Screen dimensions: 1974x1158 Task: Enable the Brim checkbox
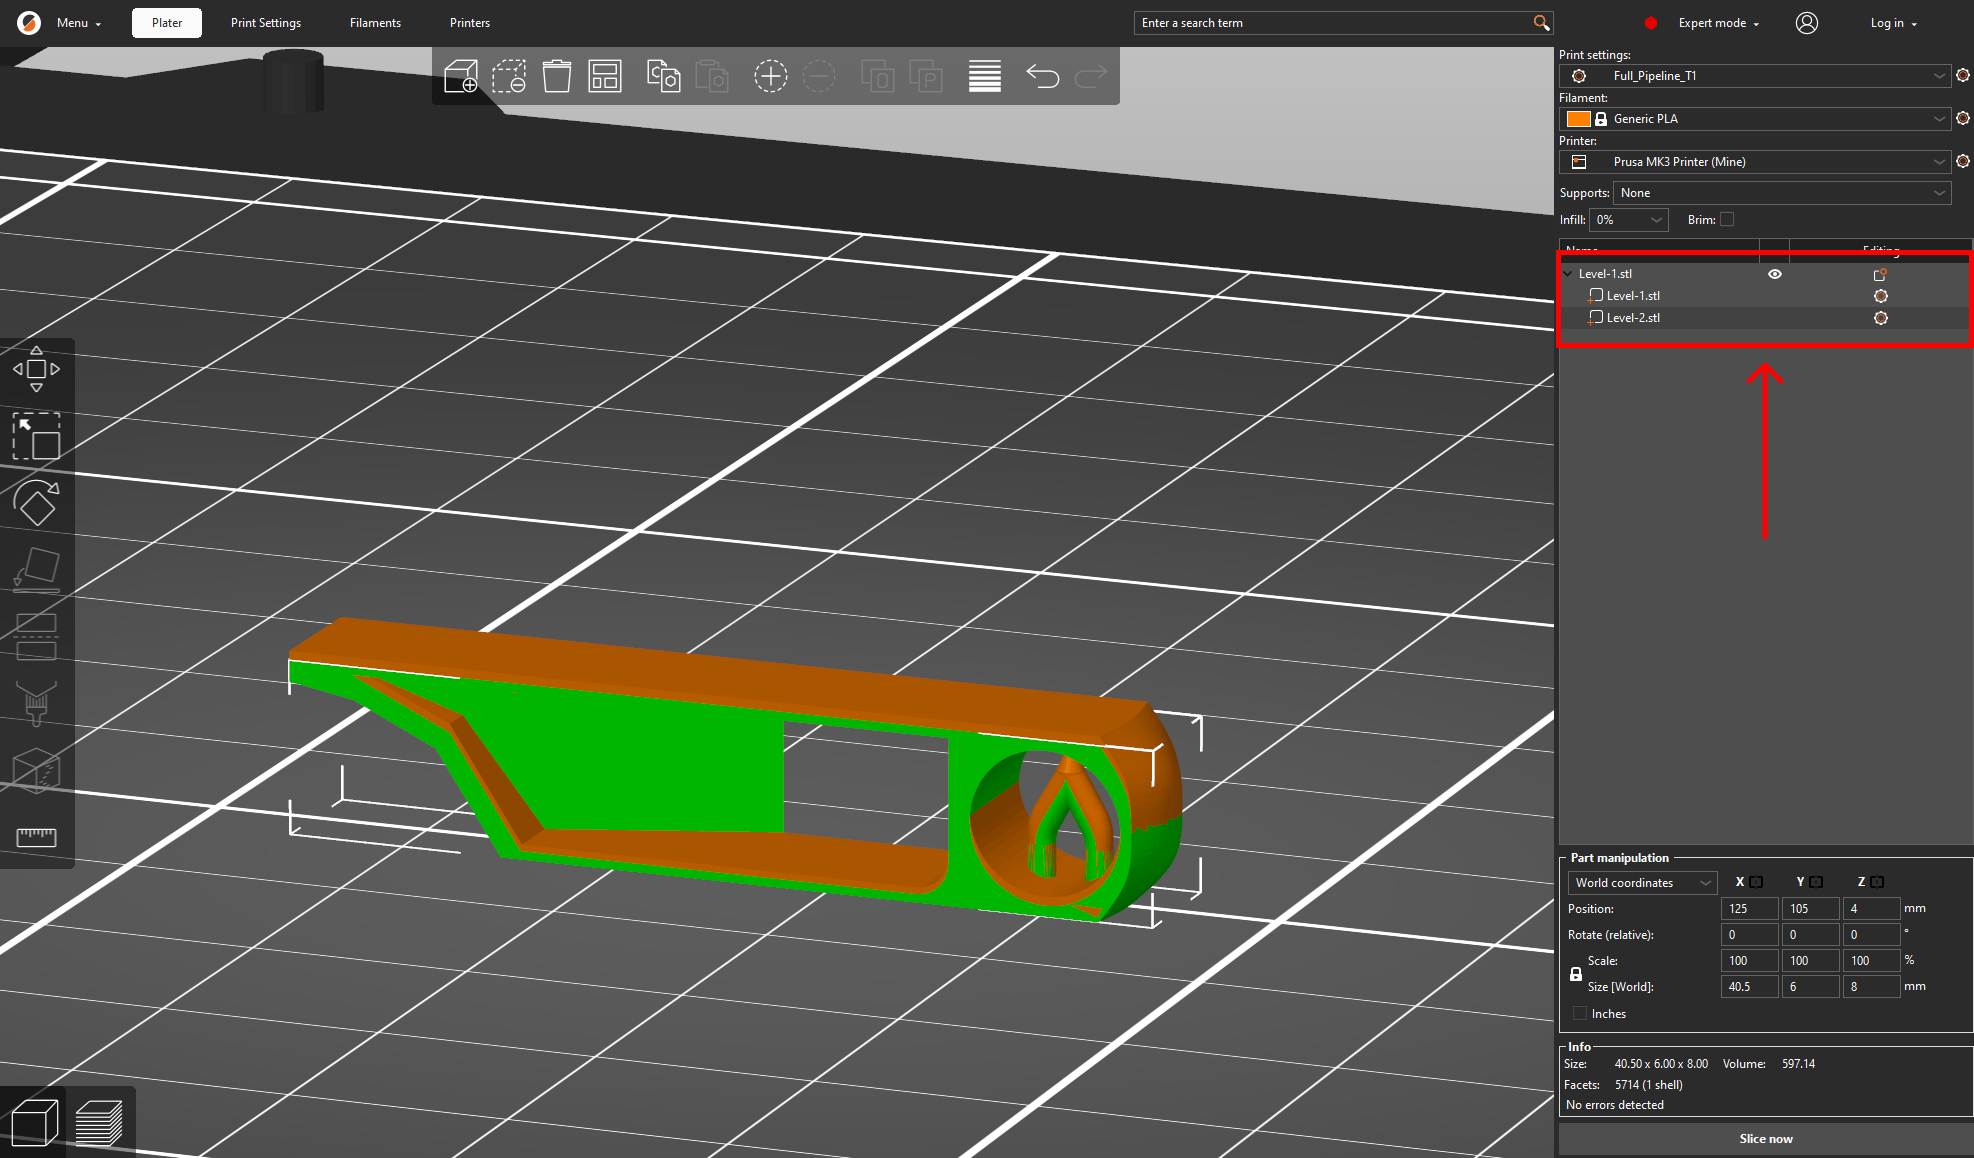click(1727, 219)
